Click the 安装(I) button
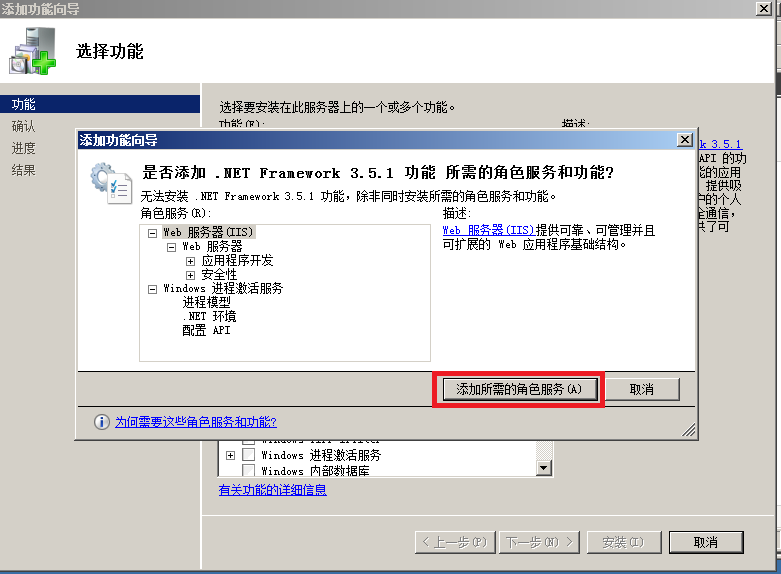This screenshot has width=781, height=574. 624,542
